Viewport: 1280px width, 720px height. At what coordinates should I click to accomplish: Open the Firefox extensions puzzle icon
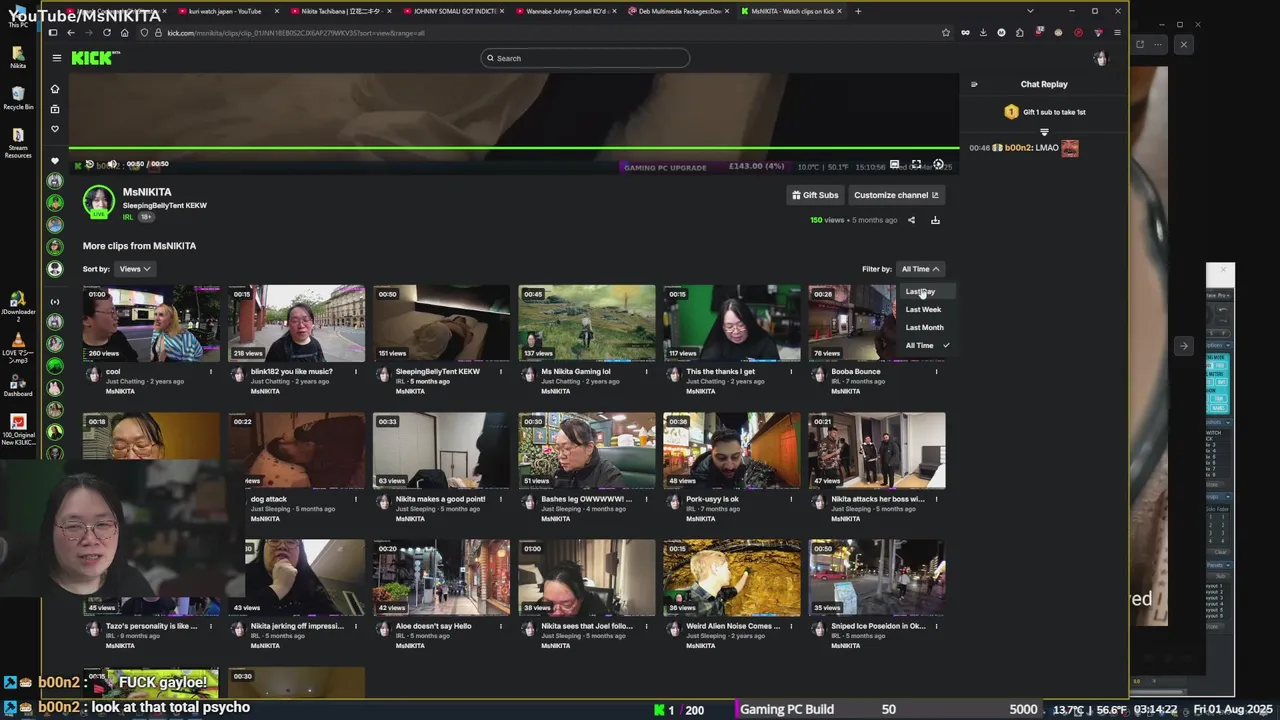click(1019, 33)
